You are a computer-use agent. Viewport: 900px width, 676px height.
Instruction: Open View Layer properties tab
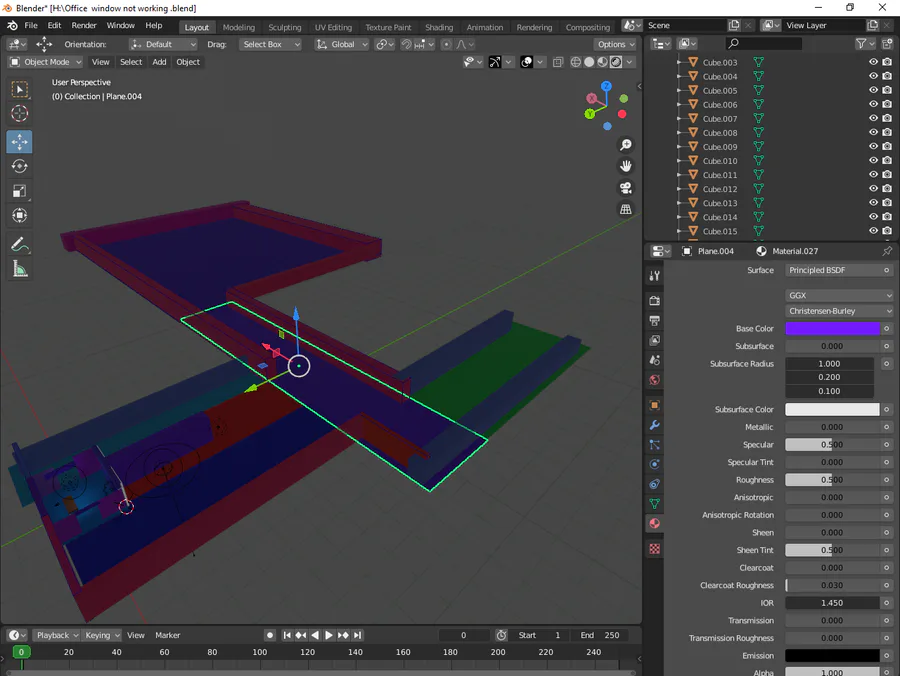pos(654,340)
